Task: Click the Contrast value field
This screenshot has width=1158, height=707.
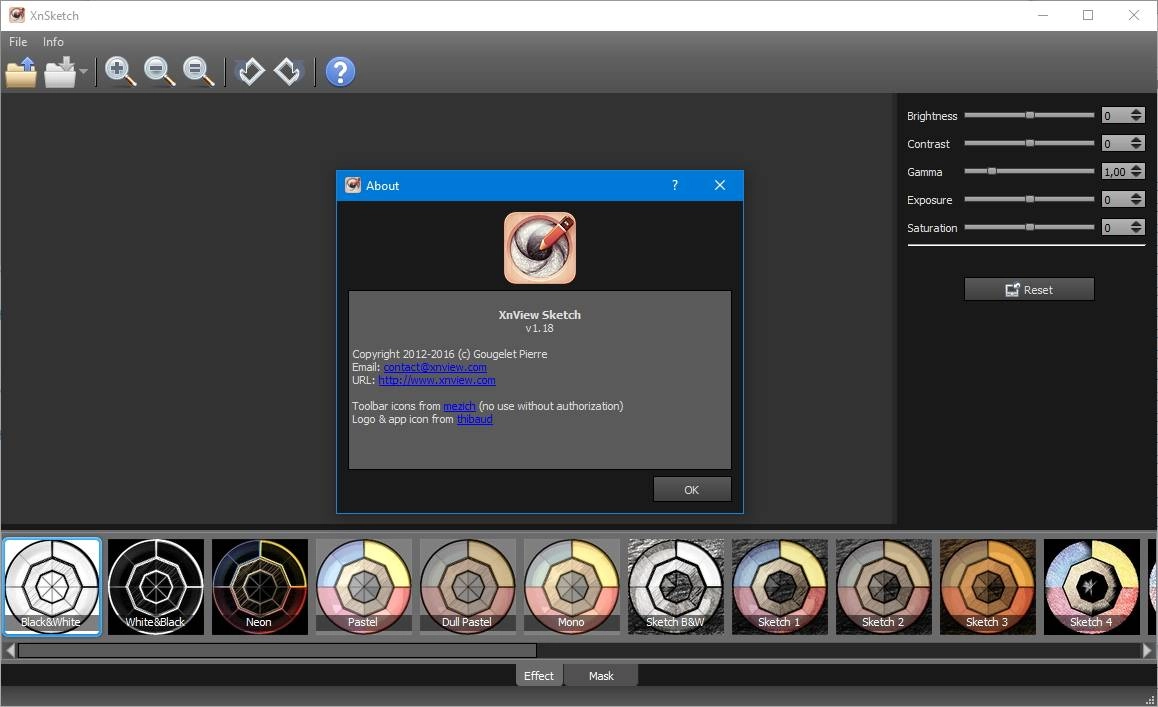Action: [x=1115, y=143]
